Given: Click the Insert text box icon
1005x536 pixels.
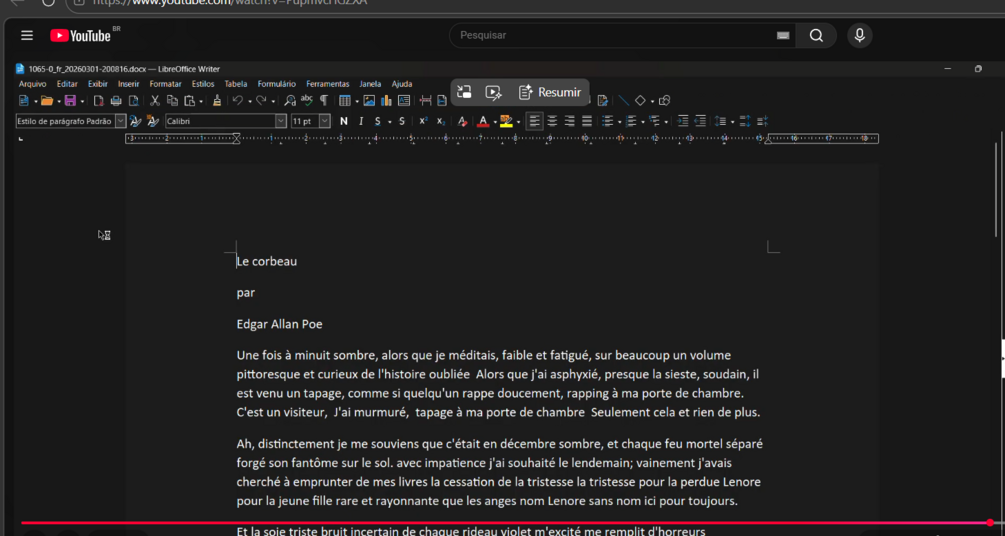Looking at the screenshot, I should 404,101.
